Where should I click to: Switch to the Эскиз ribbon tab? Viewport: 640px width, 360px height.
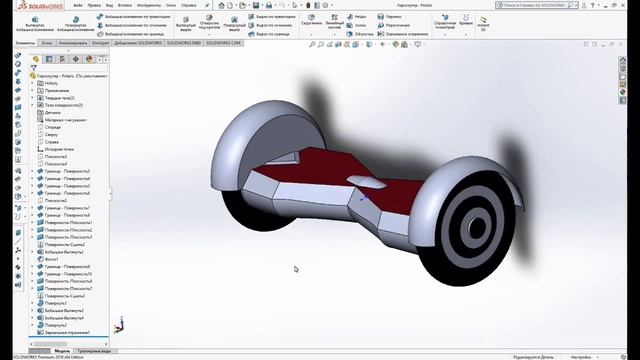(x=47, y=43)
